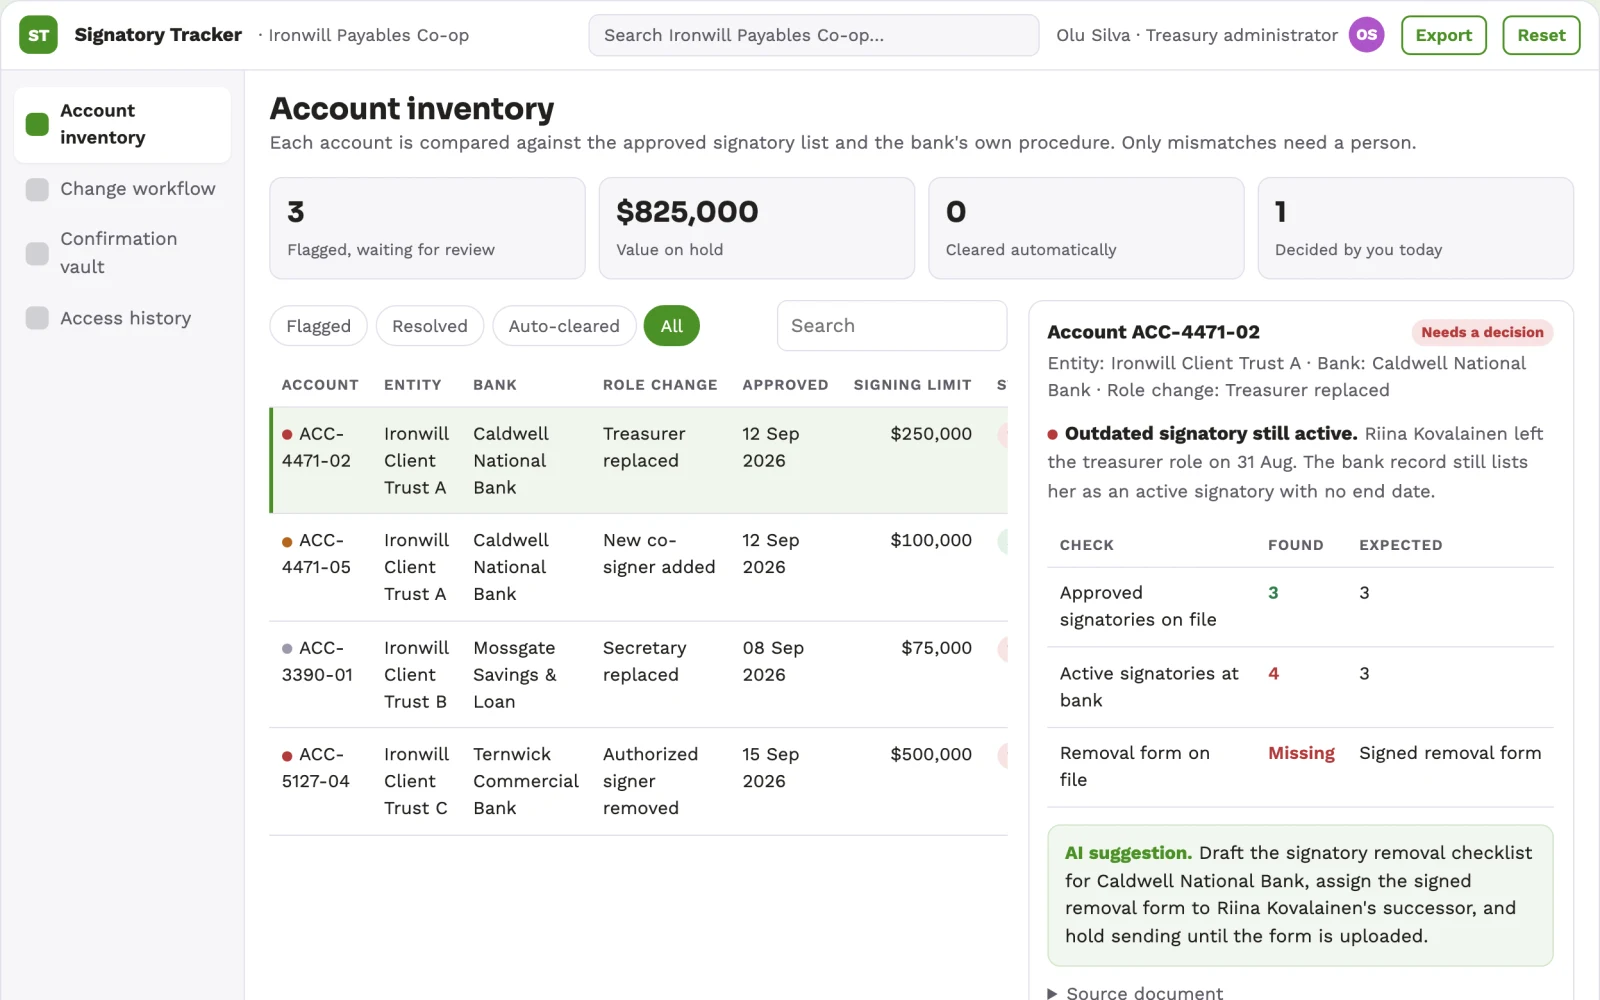Select account row ACC-4471-02
The width and height of the screenshot is (1600, 1000).
(x=638, y=460)
